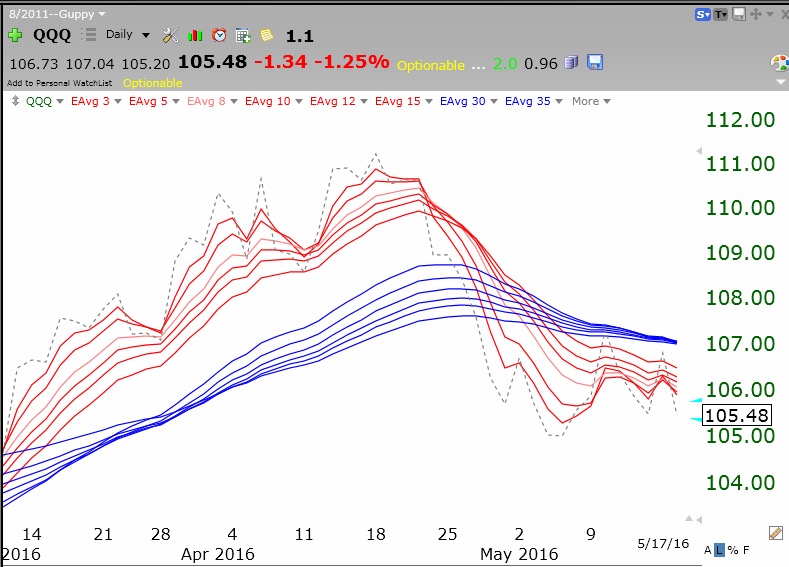
Task: Click the 5/17/16 date label
Action: point(663,543)
